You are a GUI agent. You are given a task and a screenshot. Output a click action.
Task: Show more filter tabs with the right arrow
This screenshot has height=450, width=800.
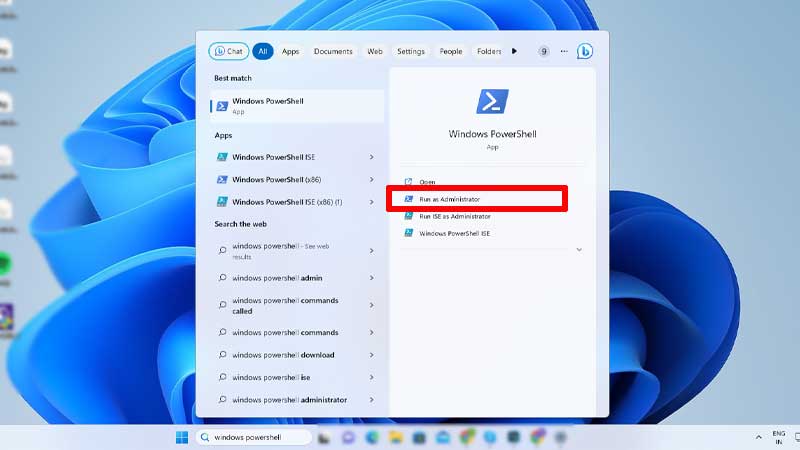(x=514, y=51)
